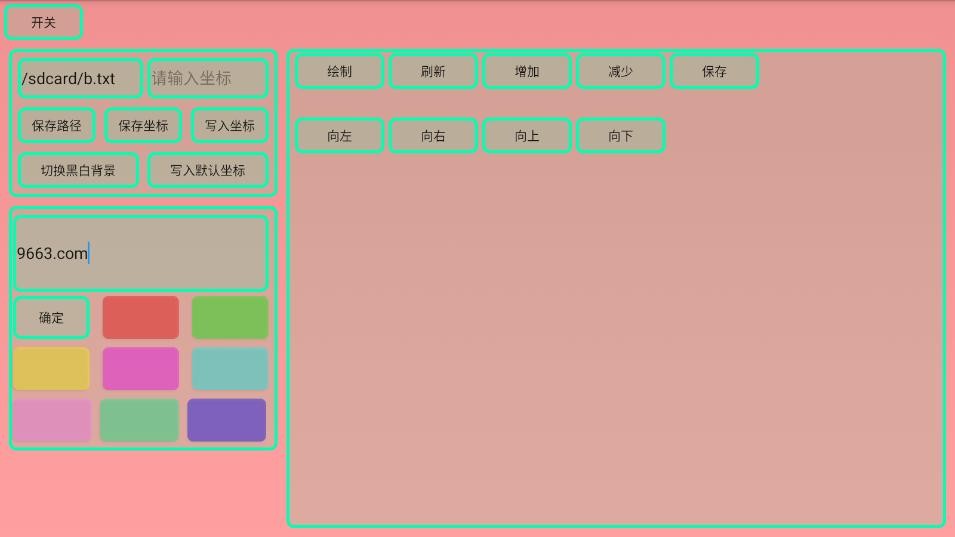Click the 增加 increase button

tap(527, 72)
